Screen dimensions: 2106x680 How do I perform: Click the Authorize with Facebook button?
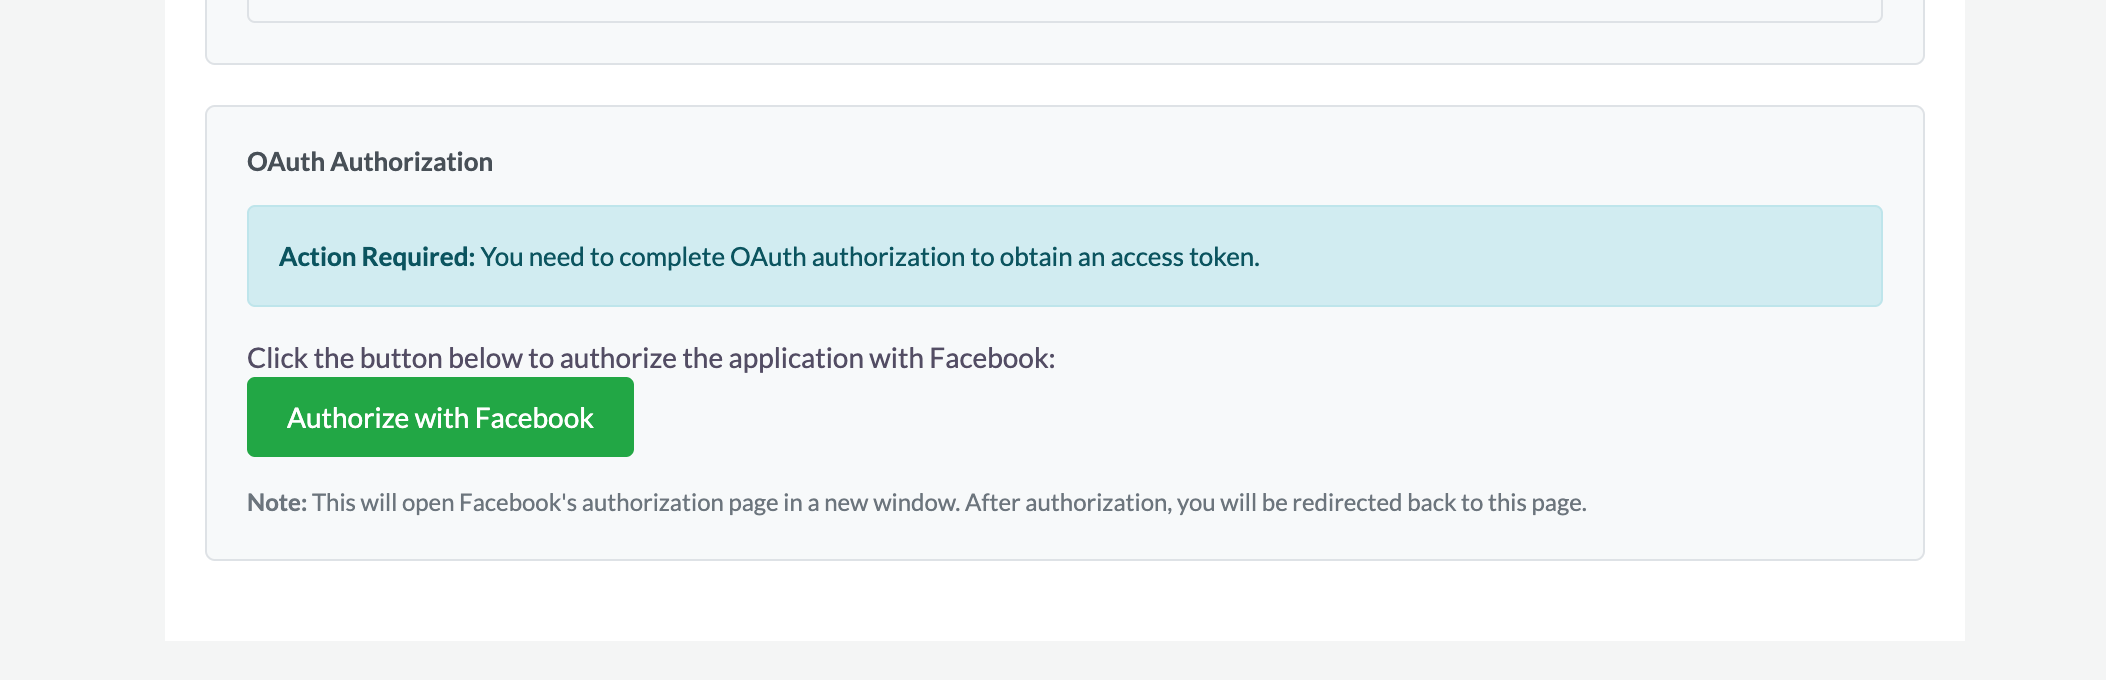[x=439, y=416]
